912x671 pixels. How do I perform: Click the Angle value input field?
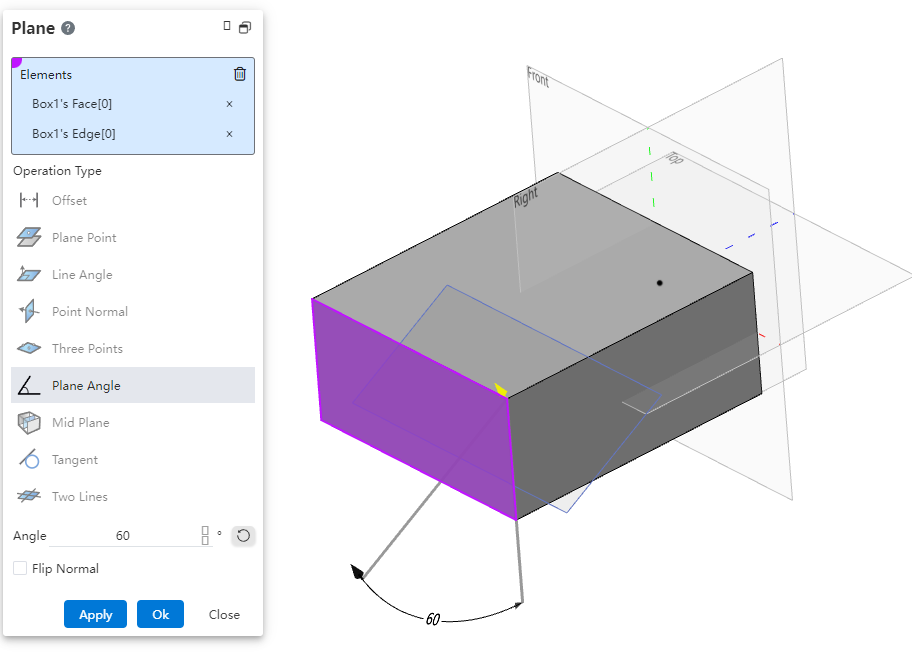tap(123, 536)
